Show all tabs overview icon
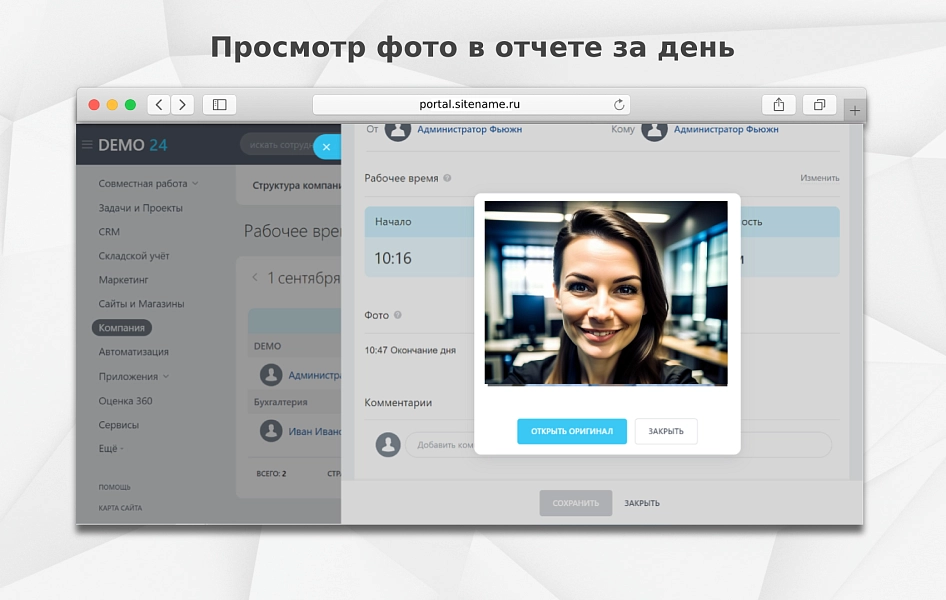946x600 pixels. pos(819,105)
